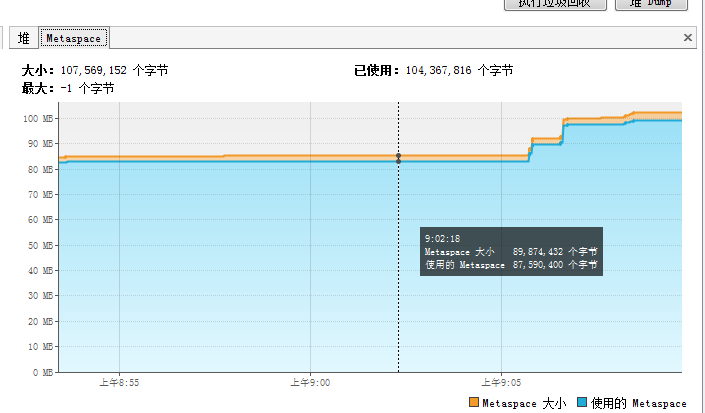705x413 pixels.
Task: Click the tooltip value 89,874,432
Action: point(538,252)
